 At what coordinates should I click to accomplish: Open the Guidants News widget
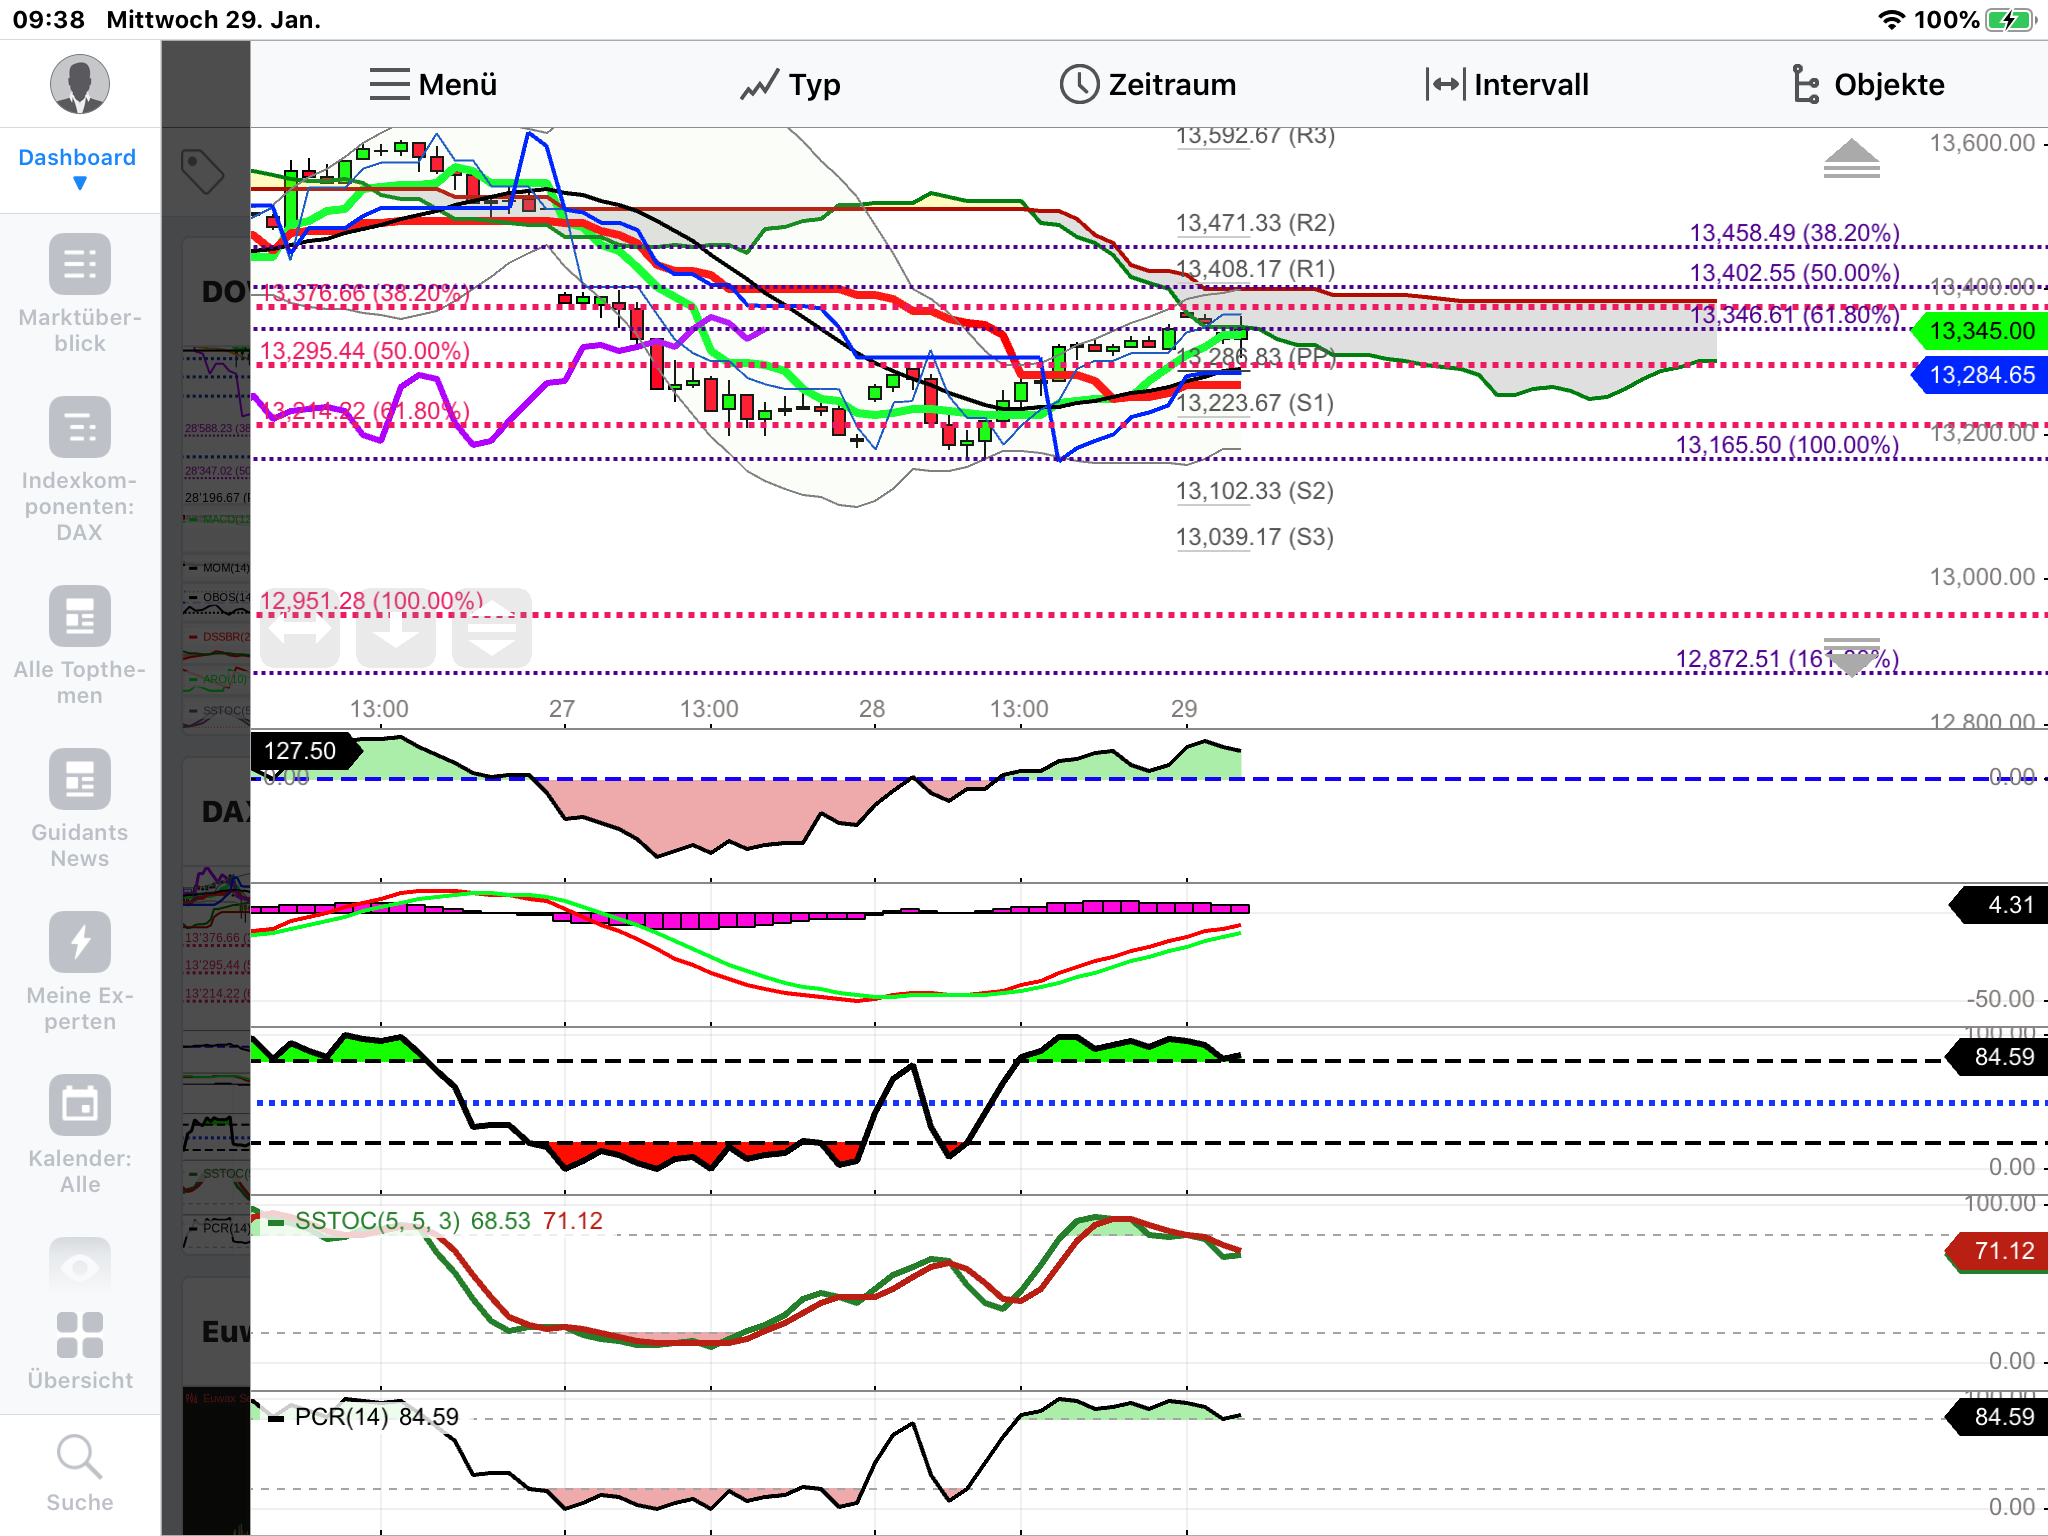click(x=80, y=780)
